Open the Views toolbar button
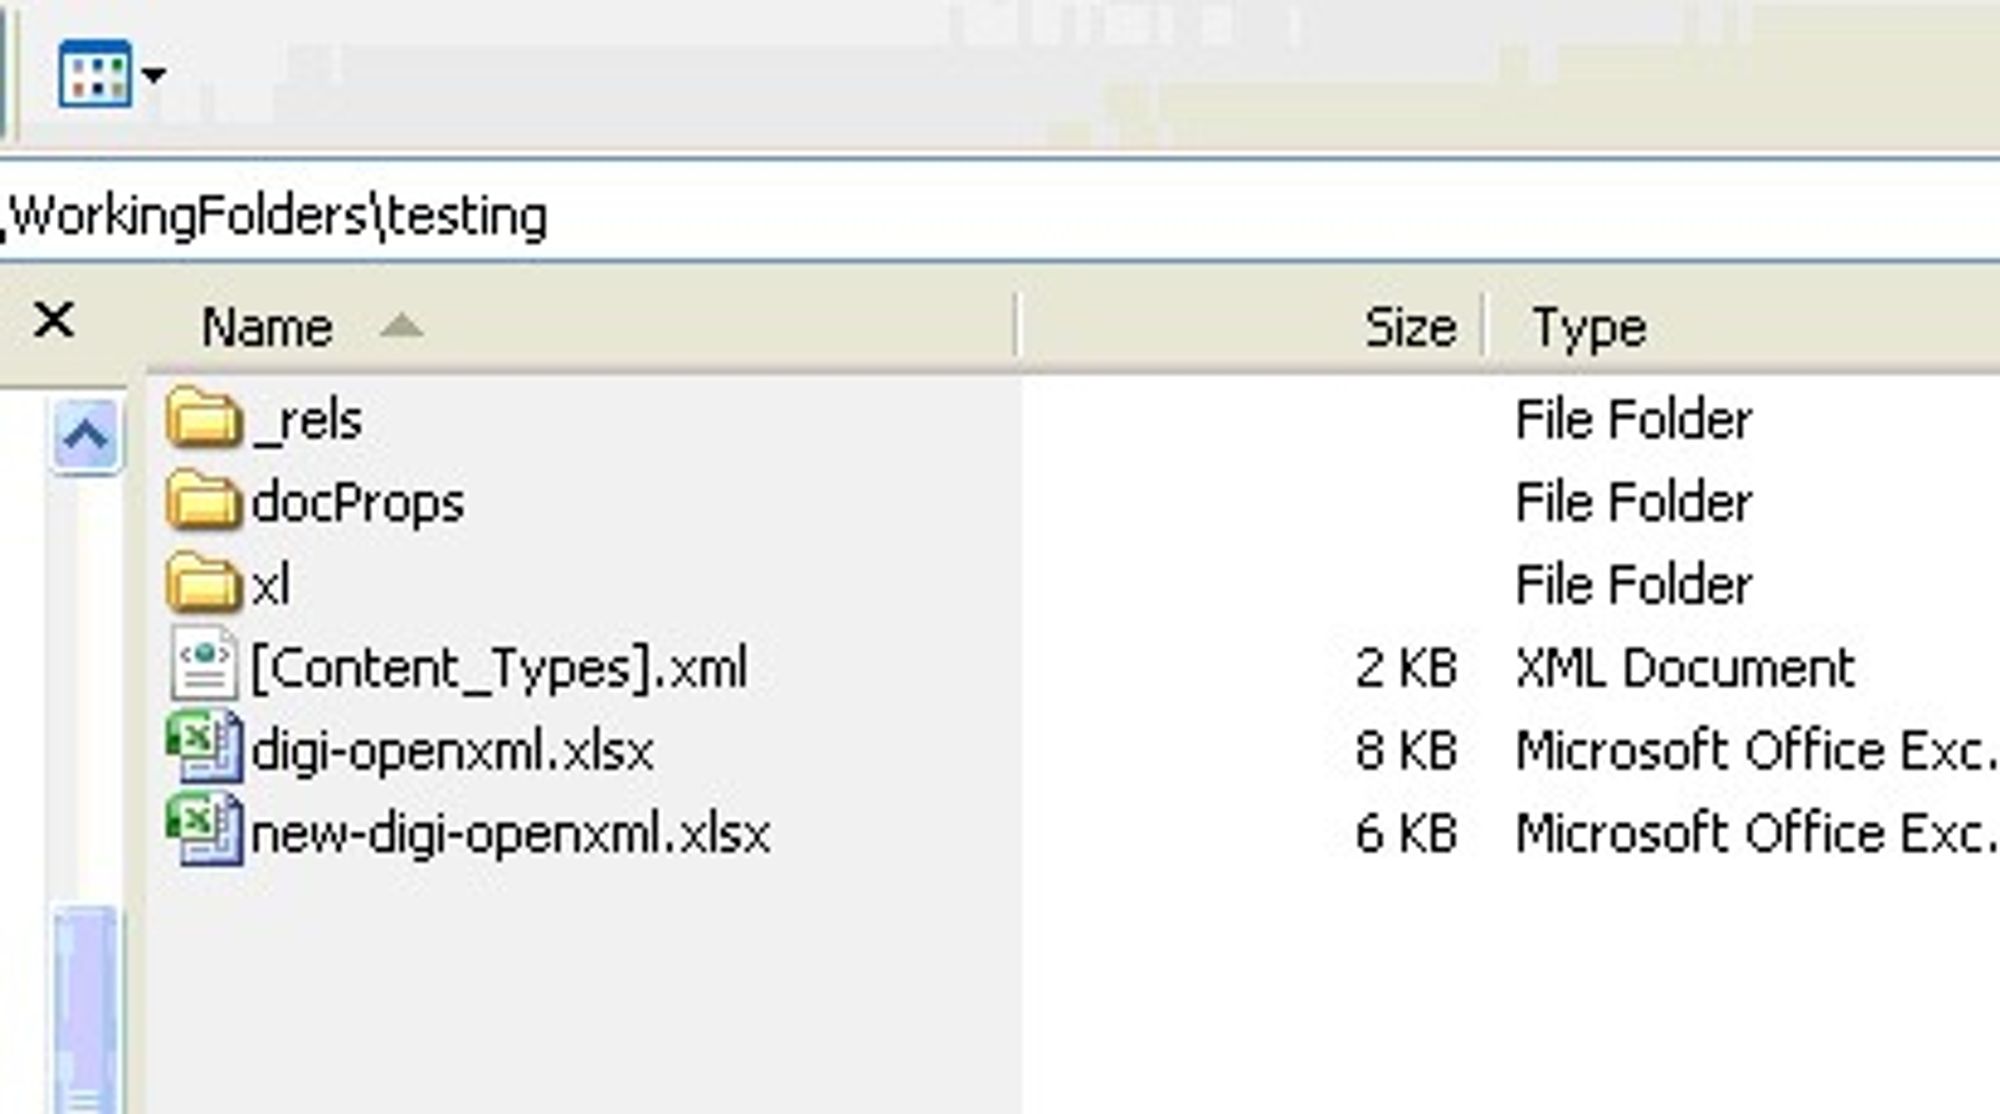This screenshot has width=2000, height=1114. pyautogui.click(x=94, y=73)
